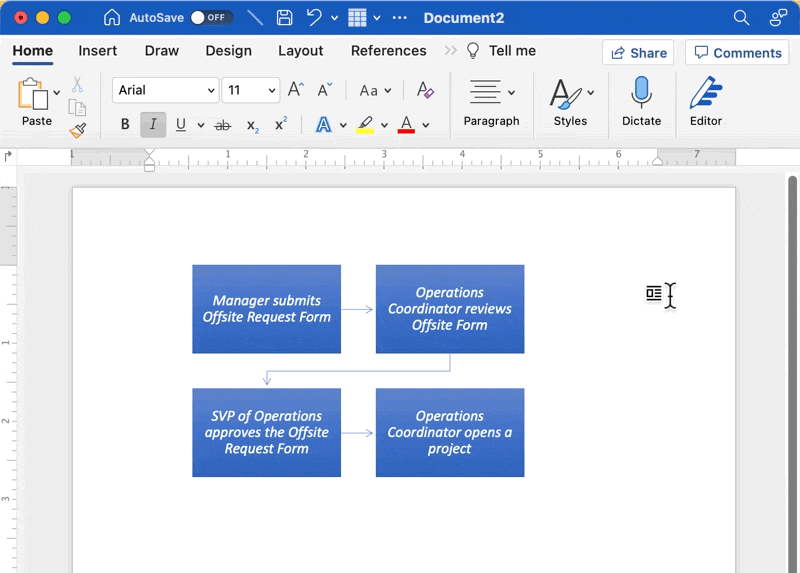Click the Format Painter brush icon
This screenshot has width=800, height=573.
78,130
